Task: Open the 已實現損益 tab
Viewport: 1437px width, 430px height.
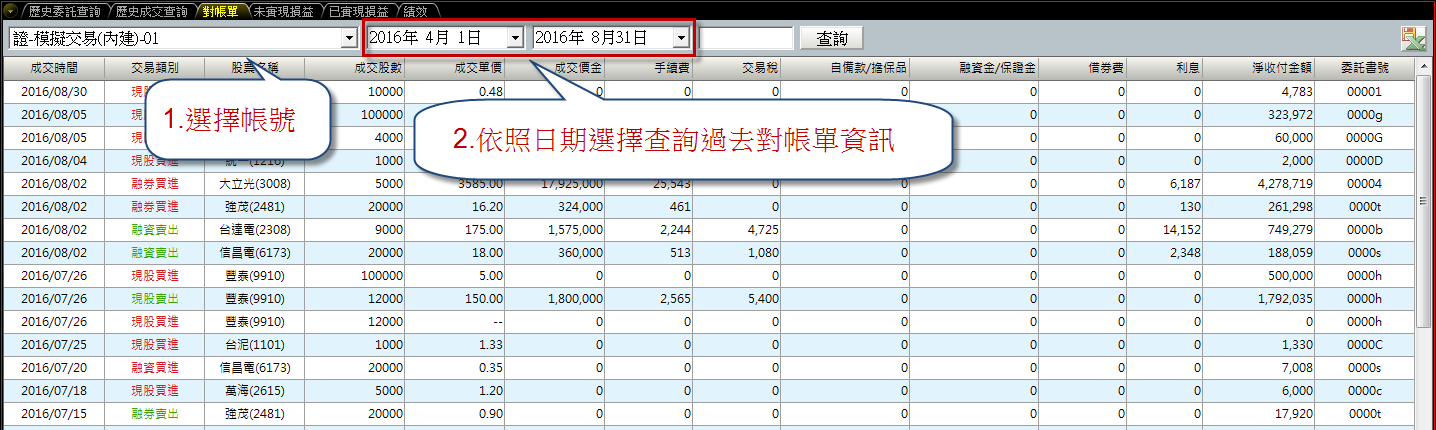Action: coord(358,10)
